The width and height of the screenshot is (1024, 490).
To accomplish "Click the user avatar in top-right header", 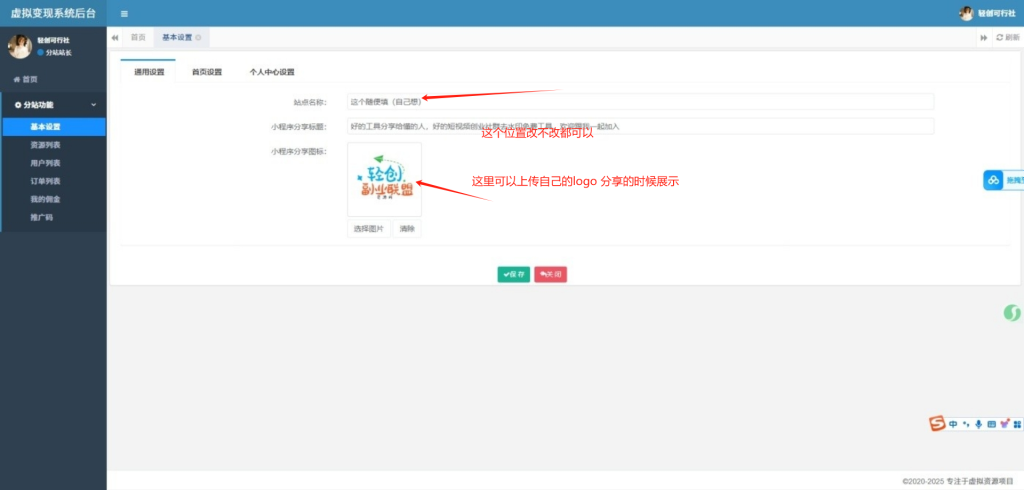I will click(x=966, y=13).
